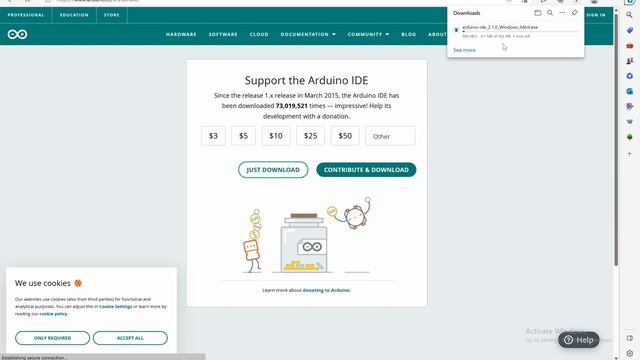This screenshot has height=360, width=640.
Task: Open the About menu item
Action: pyautogui.click(x=437, y=34)
